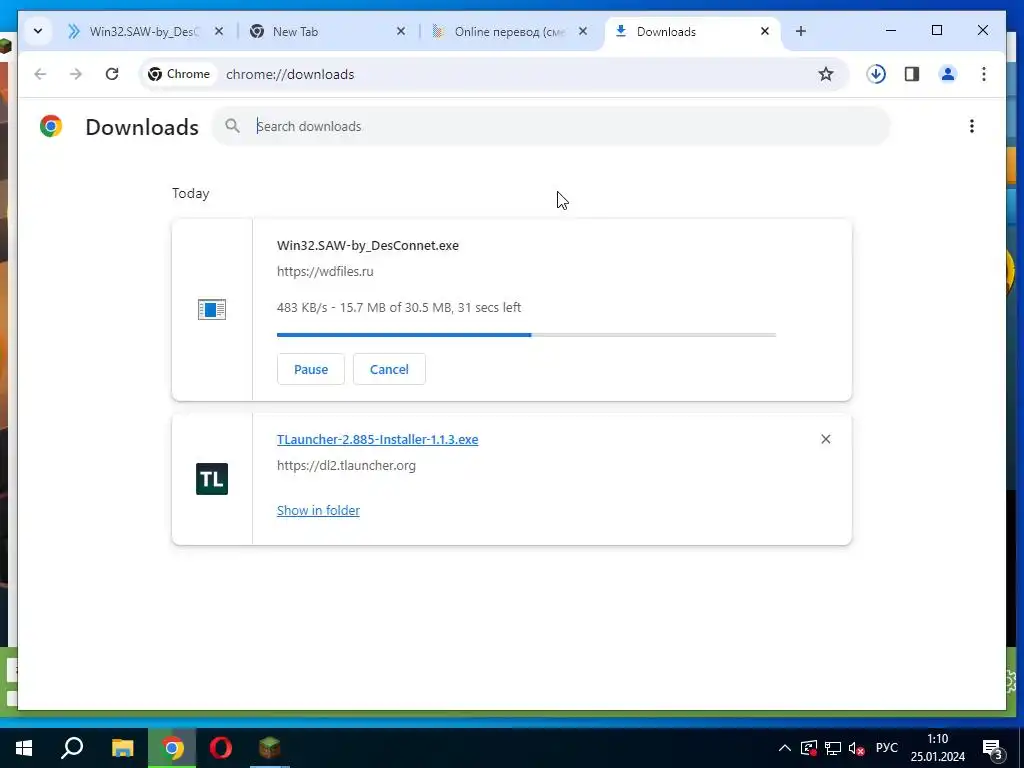Open the Minecraft block taskbar icon
The width and height of the screenshot is (1024, 768).
pyautogui.click(x=270, y=748)
